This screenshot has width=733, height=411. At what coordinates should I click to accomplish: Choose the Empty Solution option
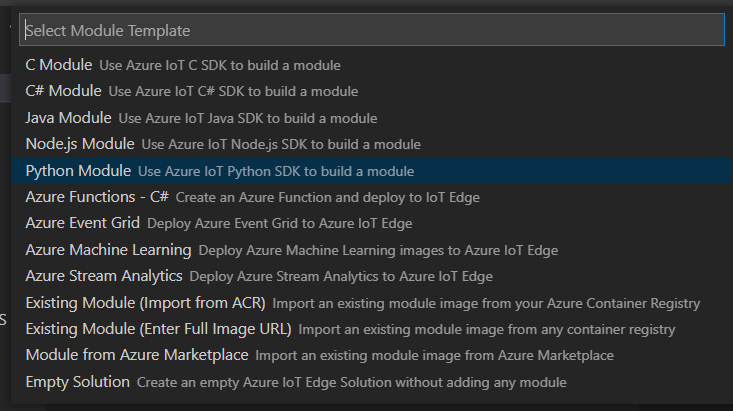point(78,382)
